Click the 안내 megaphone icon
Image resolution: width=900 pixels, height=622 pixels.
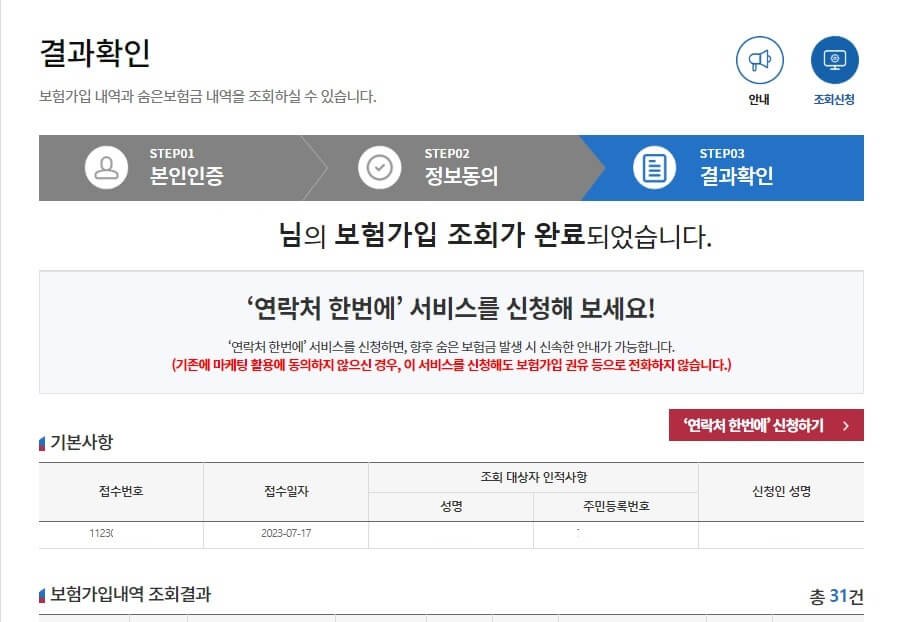760,60
